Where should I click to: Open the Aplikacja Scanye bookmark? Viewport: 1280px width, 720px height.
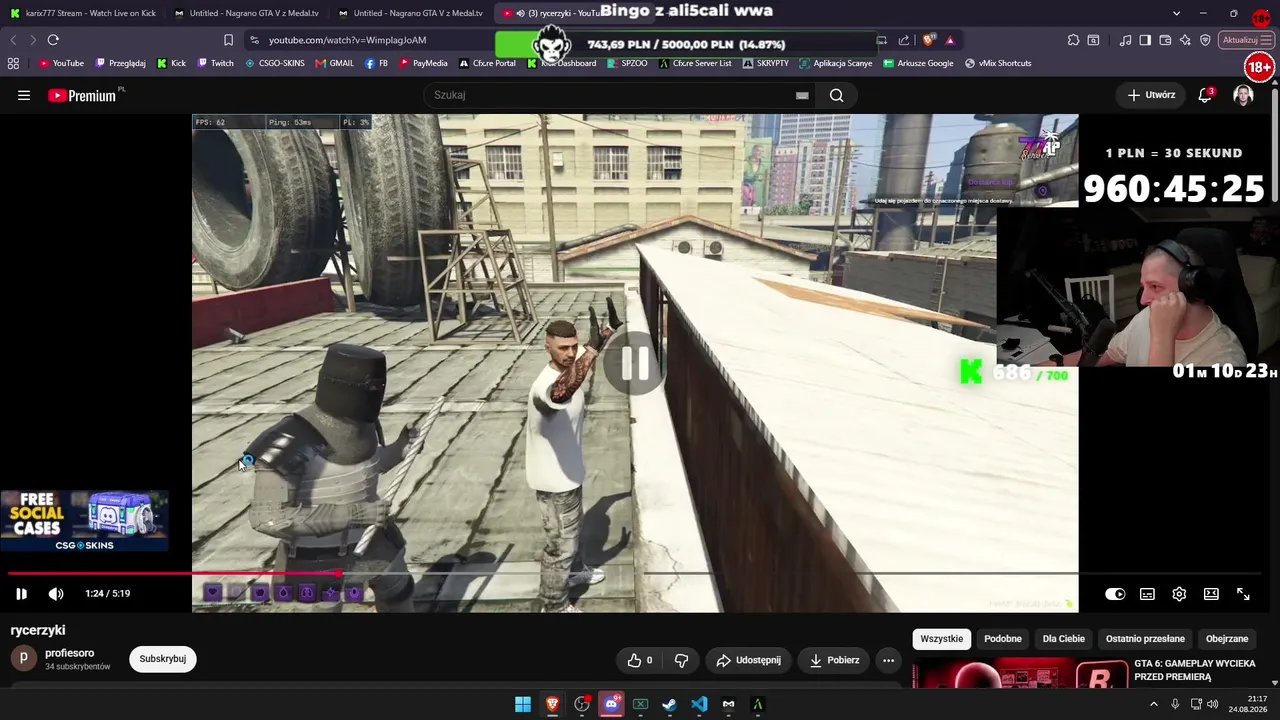pos(835,63)
